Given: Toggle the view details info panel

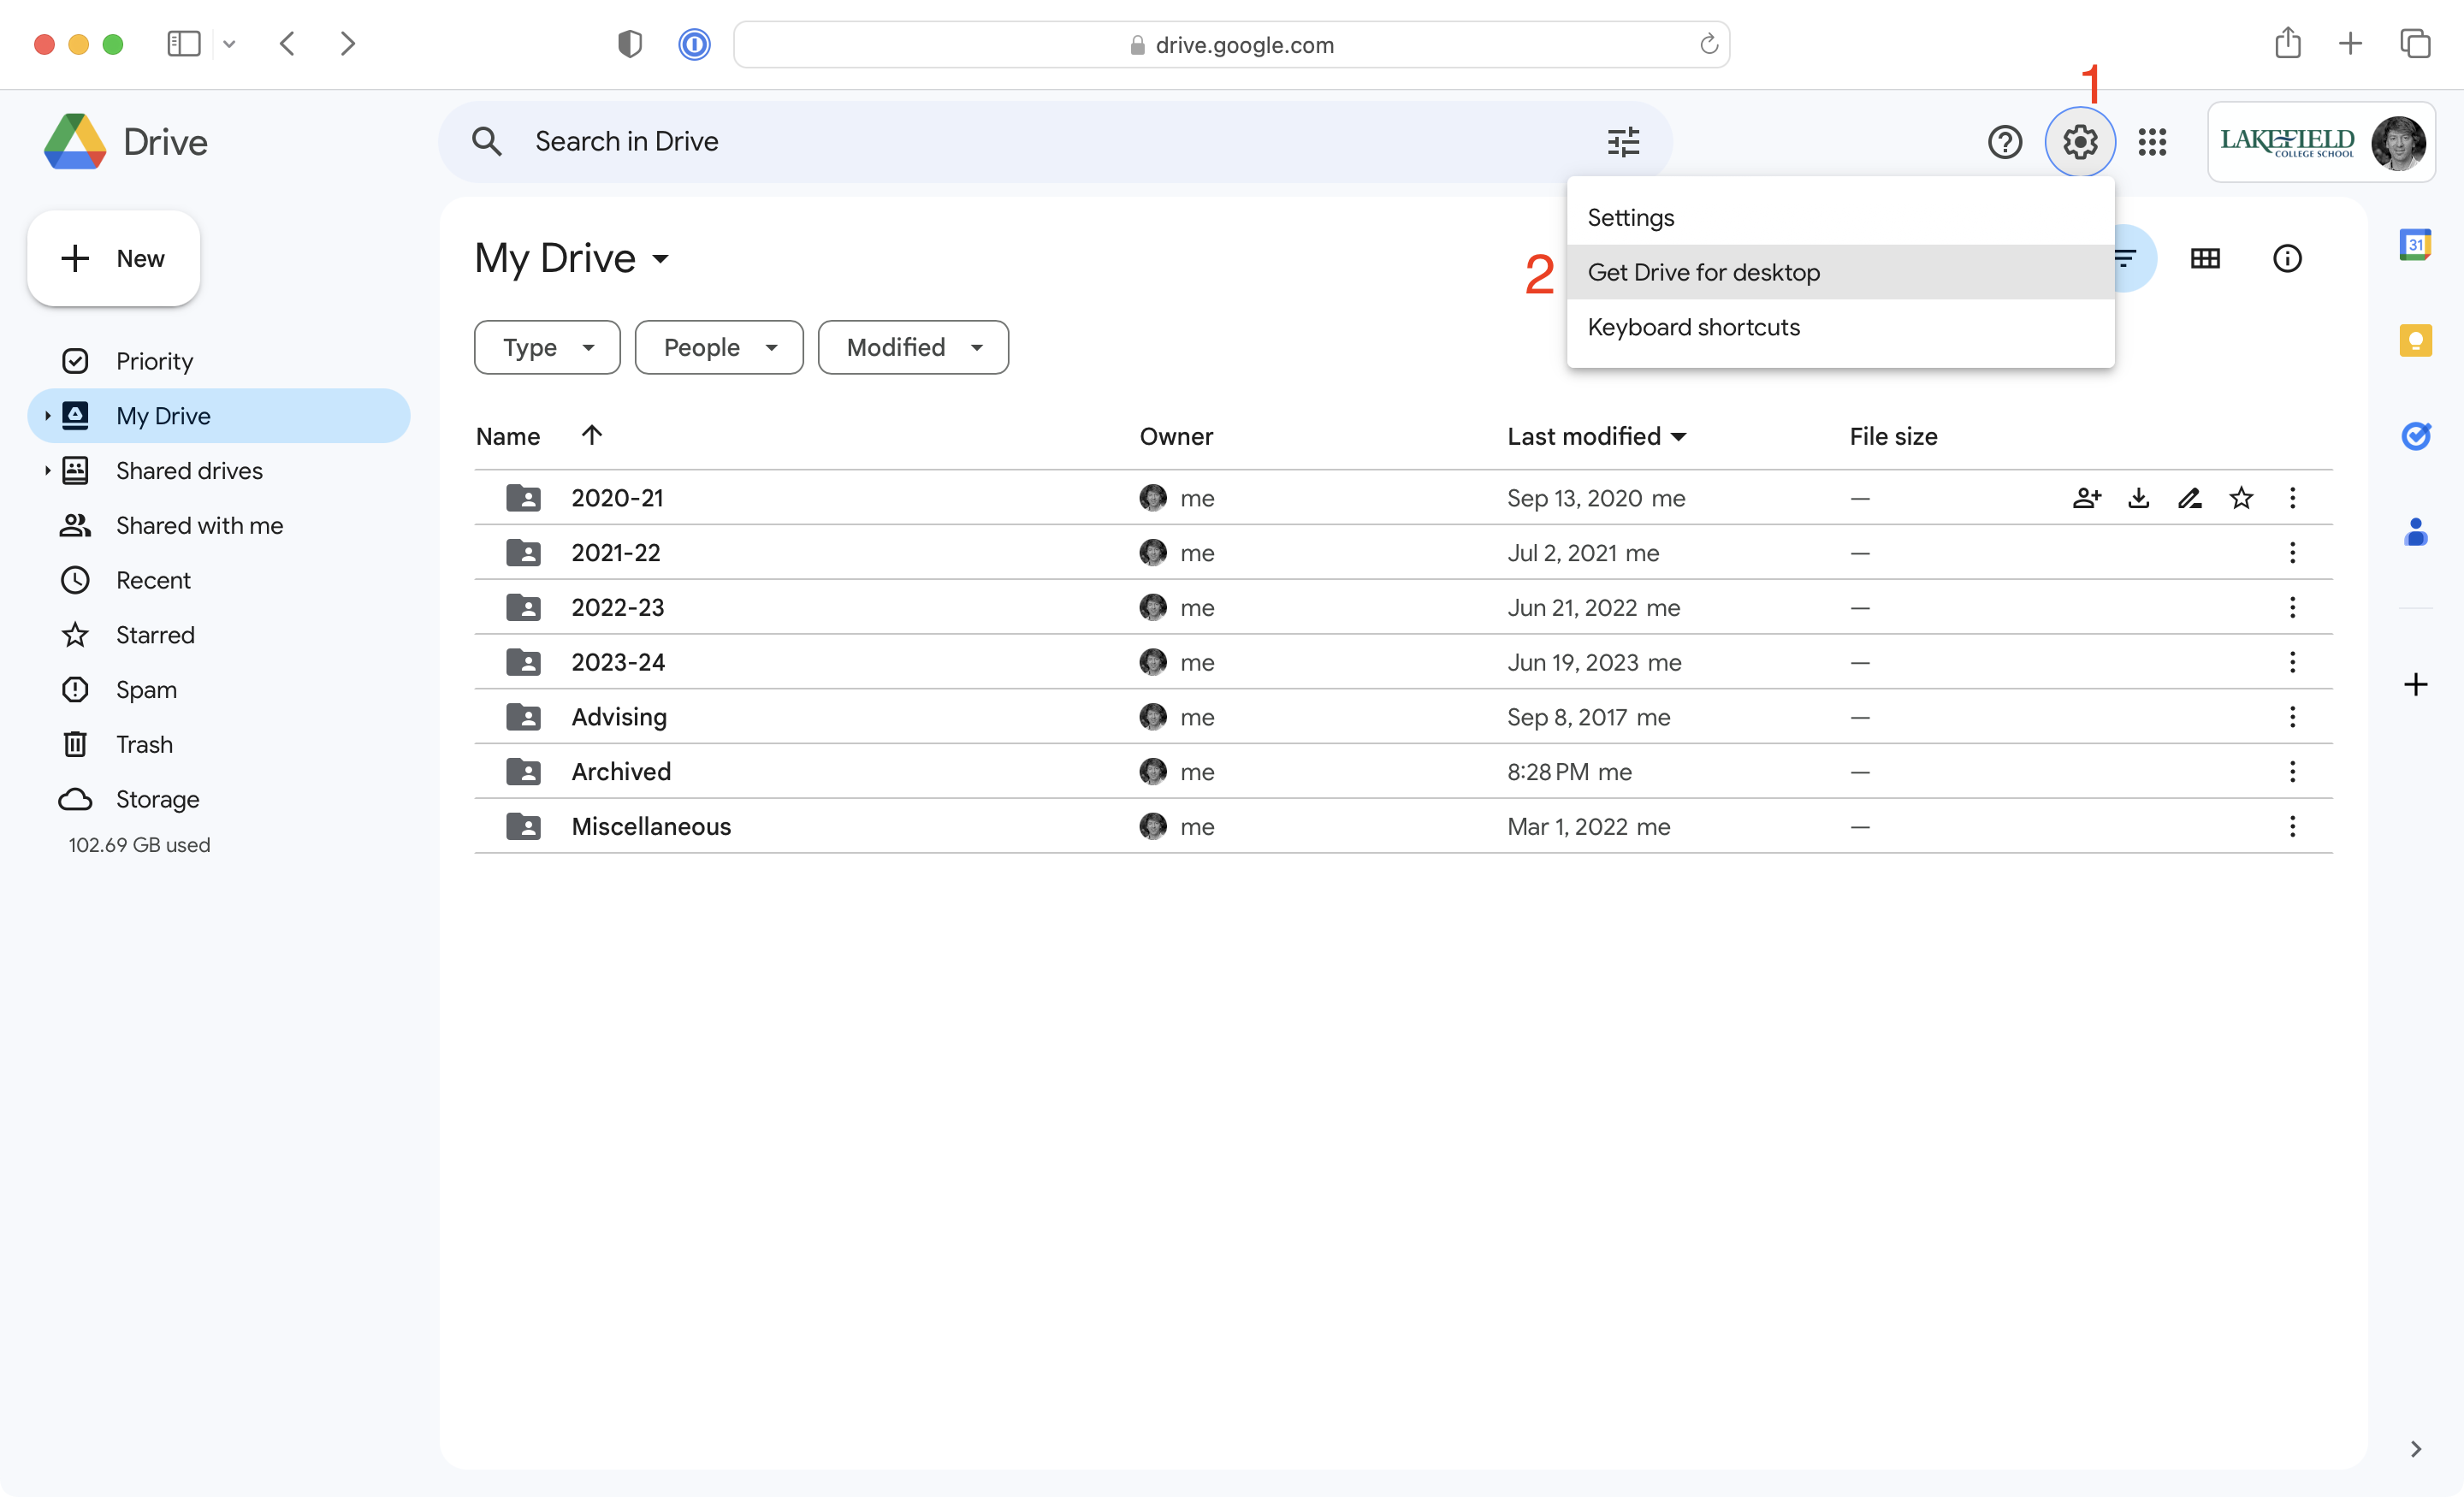Looking at the screenshot, I should (x=2286, y=259).
